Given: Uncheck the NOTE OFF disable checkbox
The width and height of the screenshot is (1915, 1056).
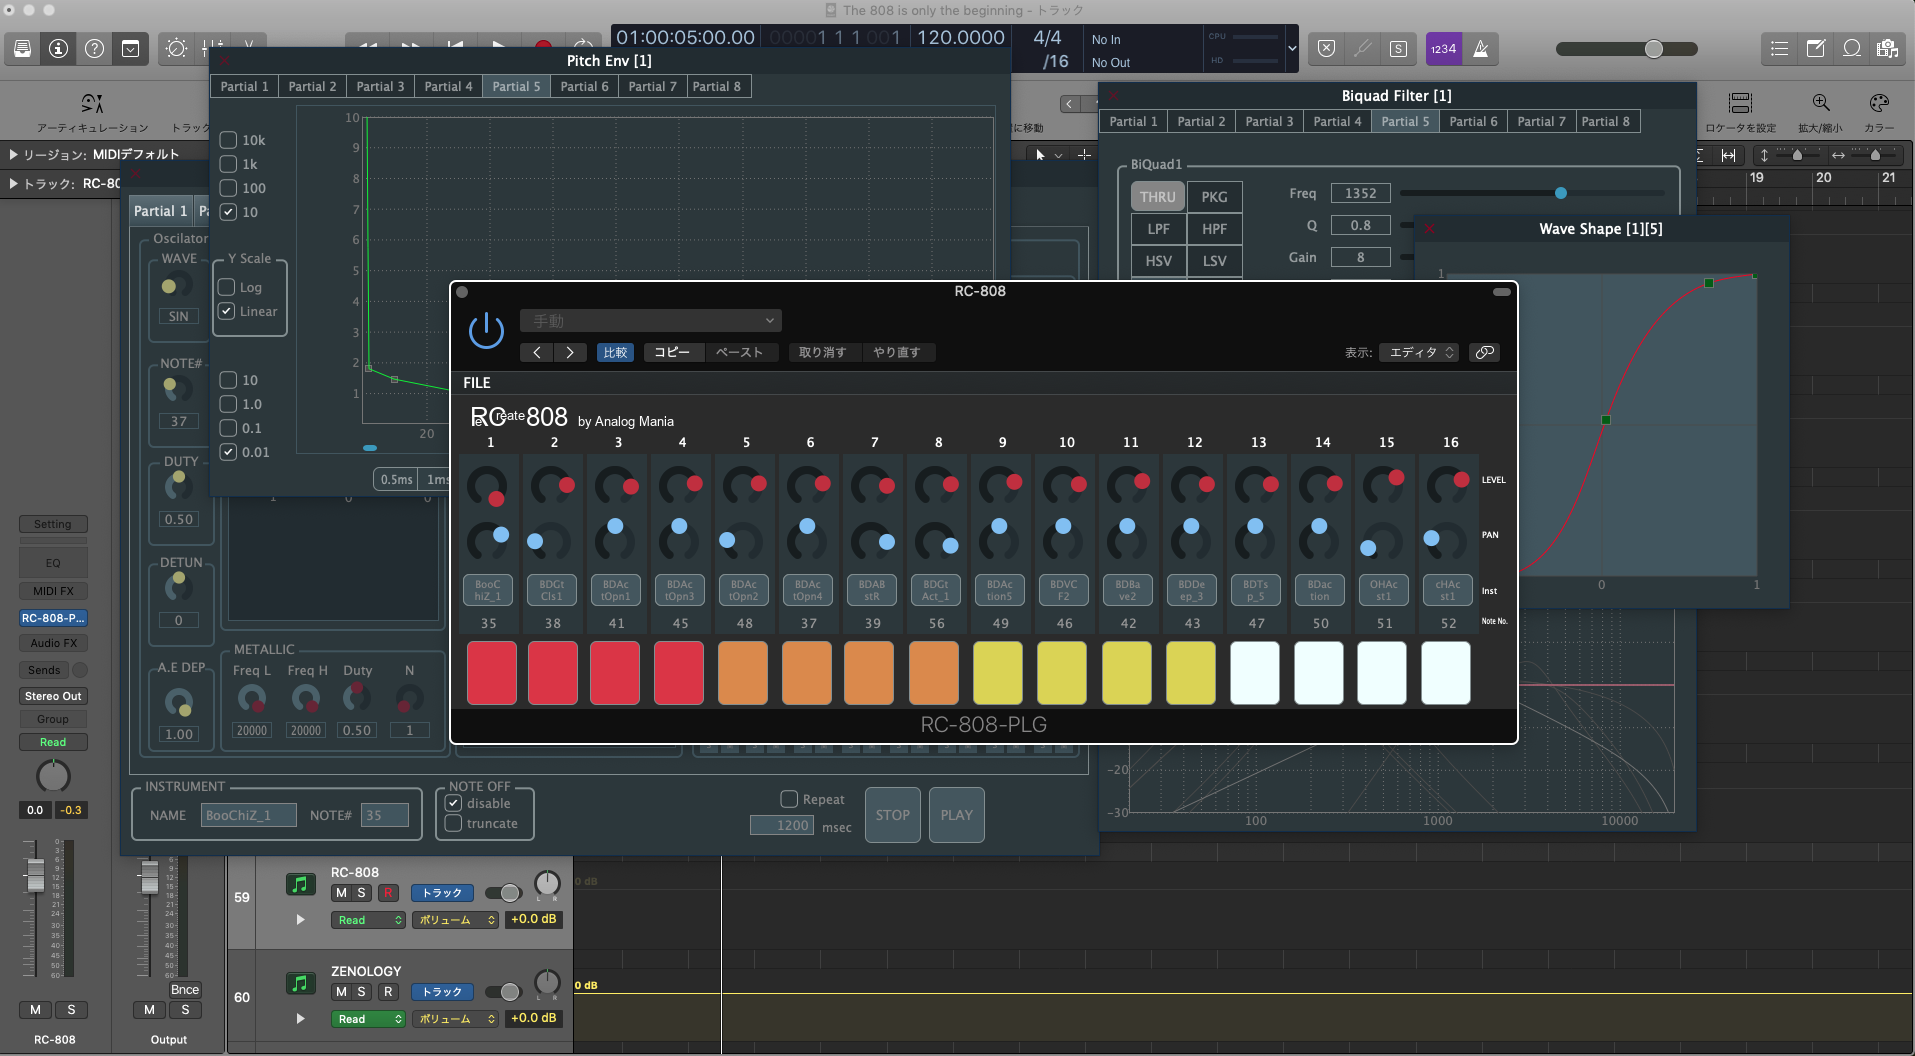Looking at the screenshot, I should click(454, 803).
